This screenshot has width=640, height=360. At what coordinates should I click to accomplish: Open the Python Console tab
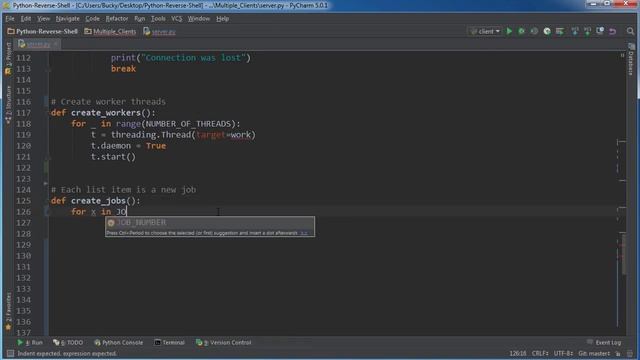tap(118, 342)
